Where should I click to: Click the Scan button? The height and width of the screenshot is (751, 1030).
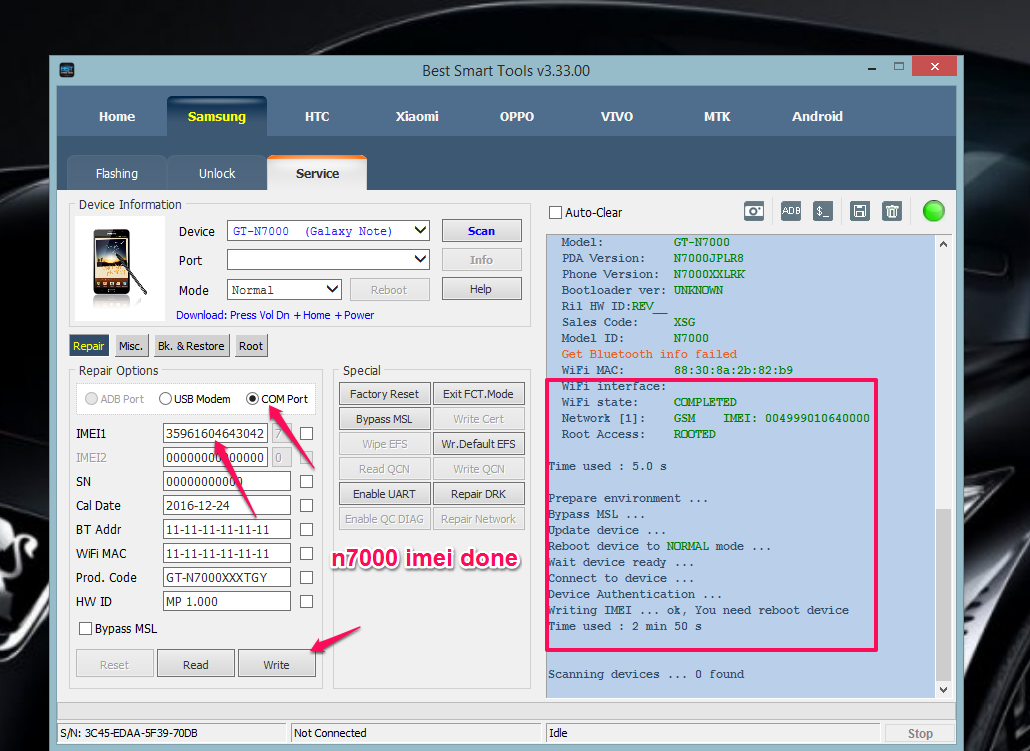click(481, 231)
